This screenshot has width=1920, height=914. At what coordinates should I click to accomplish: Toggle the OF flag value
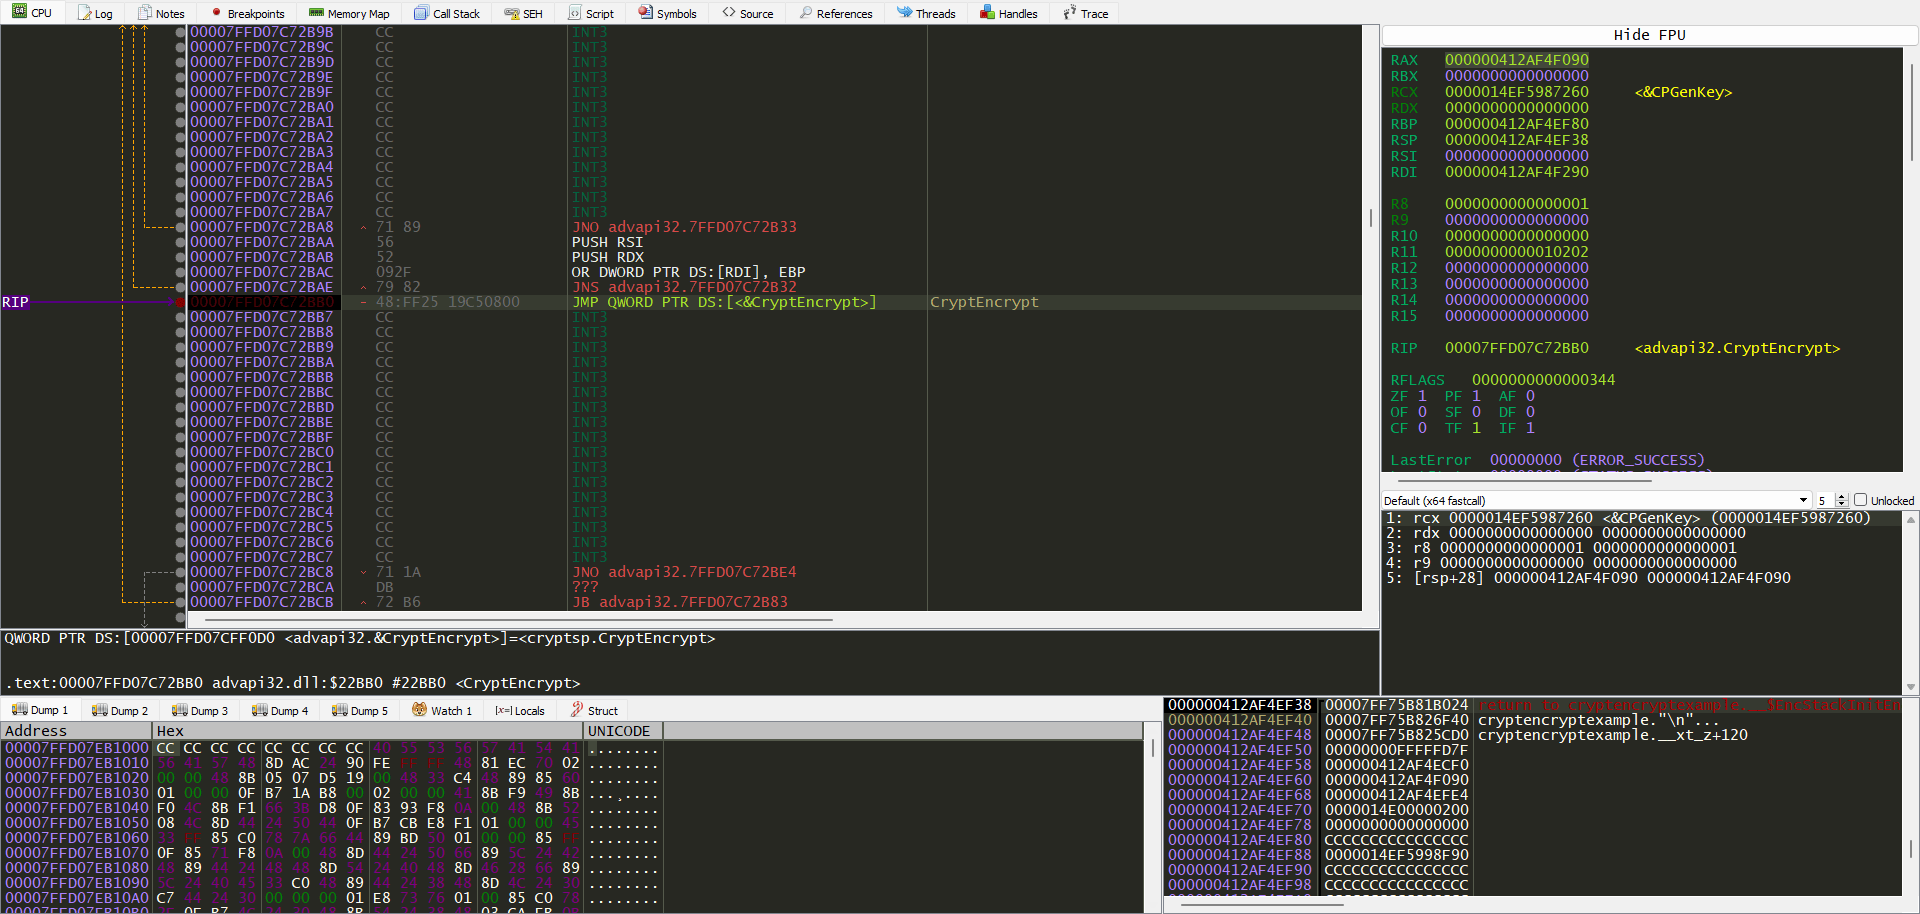(x=1422, y=412)
